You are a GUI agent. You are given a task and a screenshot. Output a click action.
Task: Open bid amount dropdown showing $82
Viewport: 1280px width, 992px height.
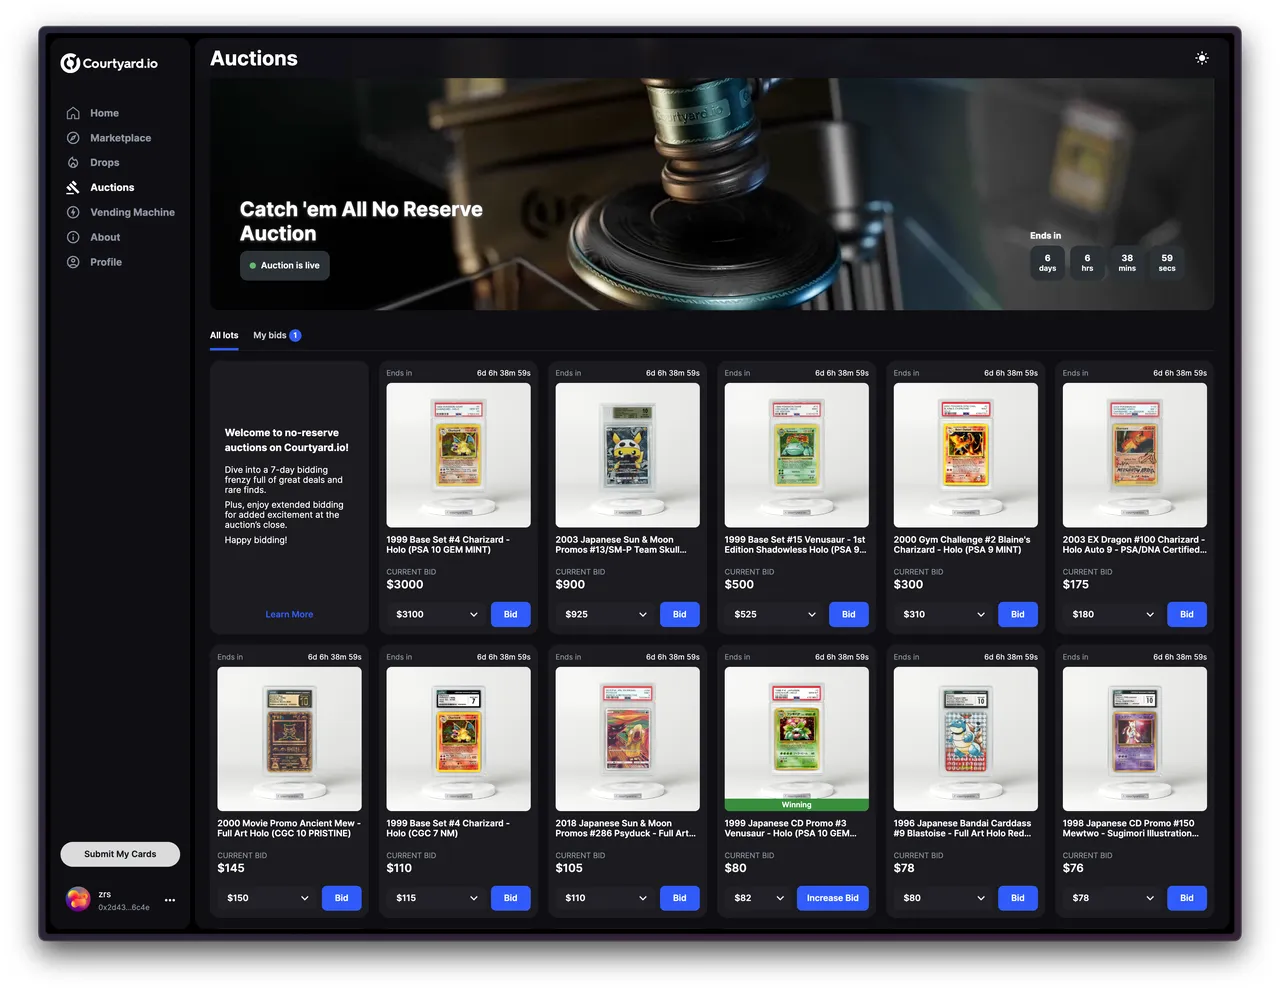tap(759, 898)
